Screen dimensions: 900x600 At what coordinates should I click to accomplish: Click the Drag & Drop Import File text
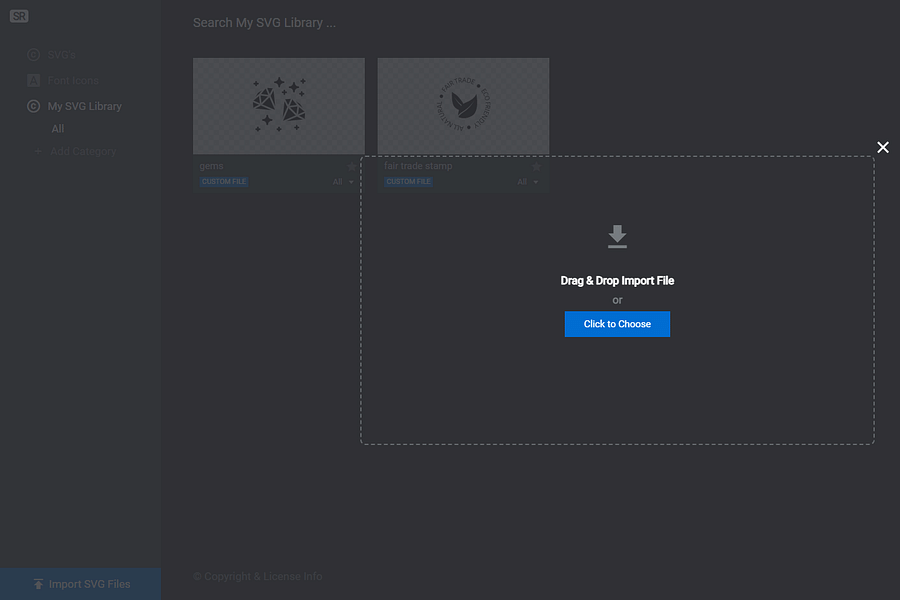pos(617,281)
